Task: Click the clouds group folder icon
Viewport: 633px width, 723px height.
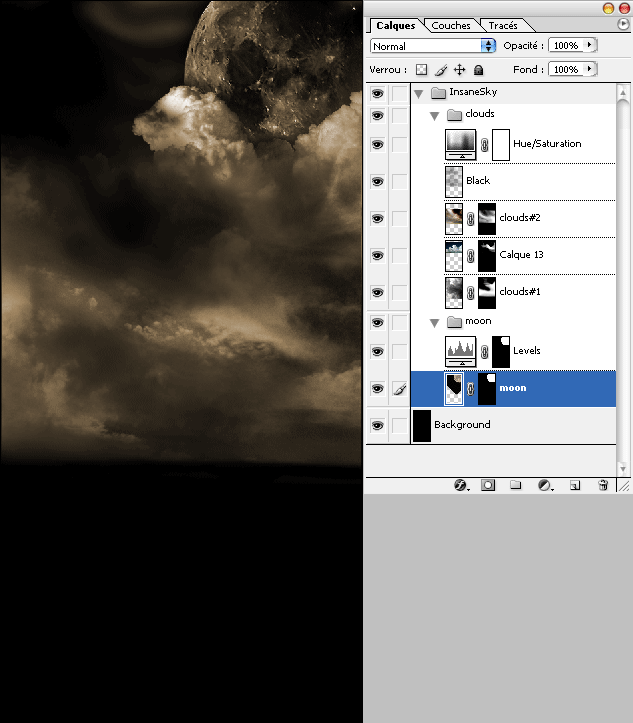Action: (x=455, y=114)
